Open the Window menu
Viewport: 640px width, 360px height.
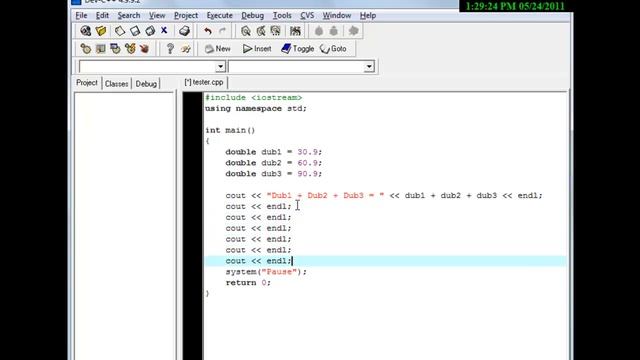click(x=337, y=16)
